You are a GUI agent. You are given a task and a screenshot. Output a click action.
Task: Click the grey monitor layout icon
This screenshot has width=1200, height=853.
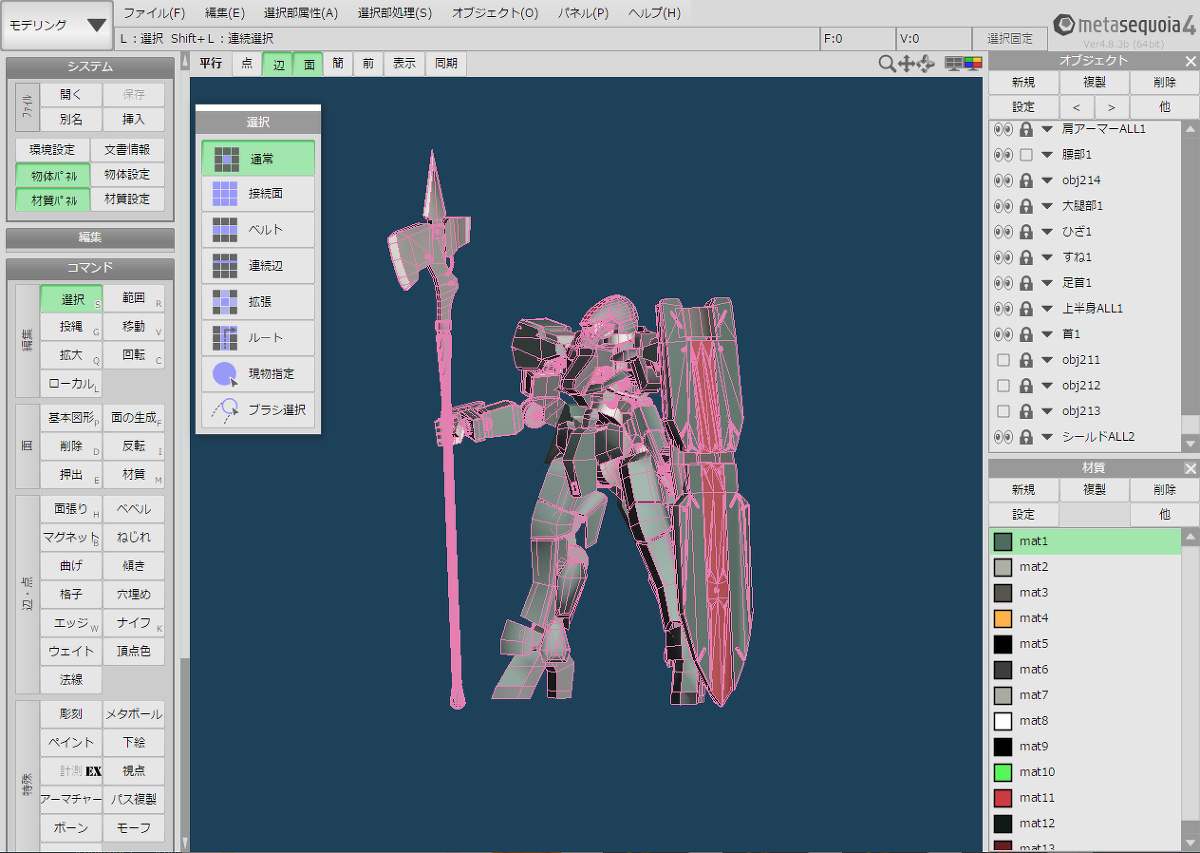[954, 64]
